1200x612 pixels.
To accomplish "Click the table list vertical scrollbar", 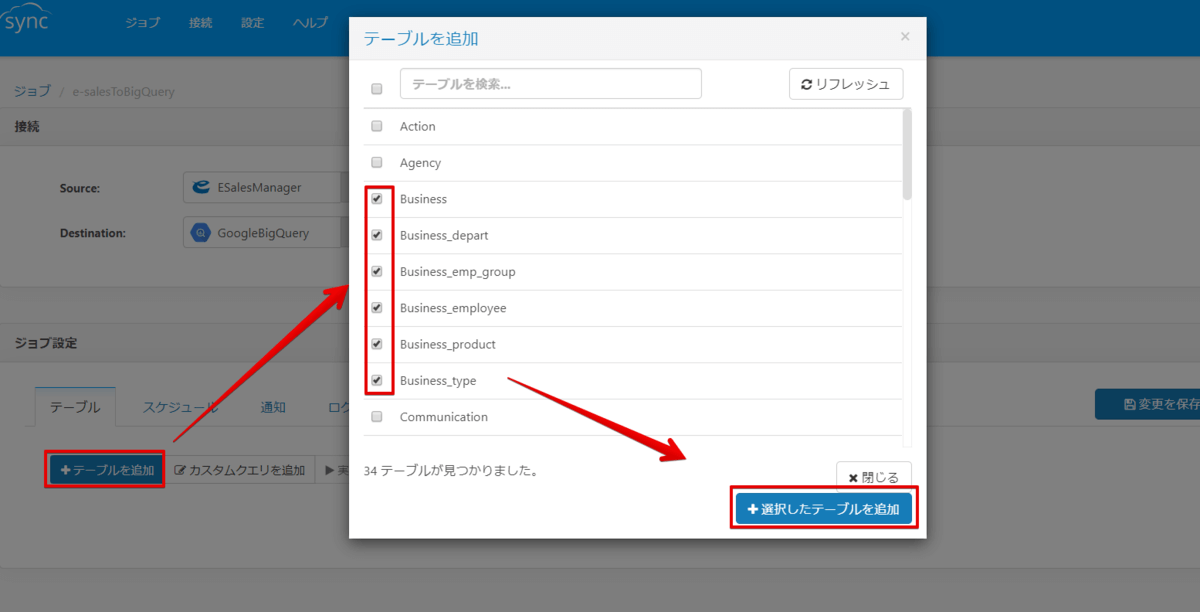I will (907, 155).
